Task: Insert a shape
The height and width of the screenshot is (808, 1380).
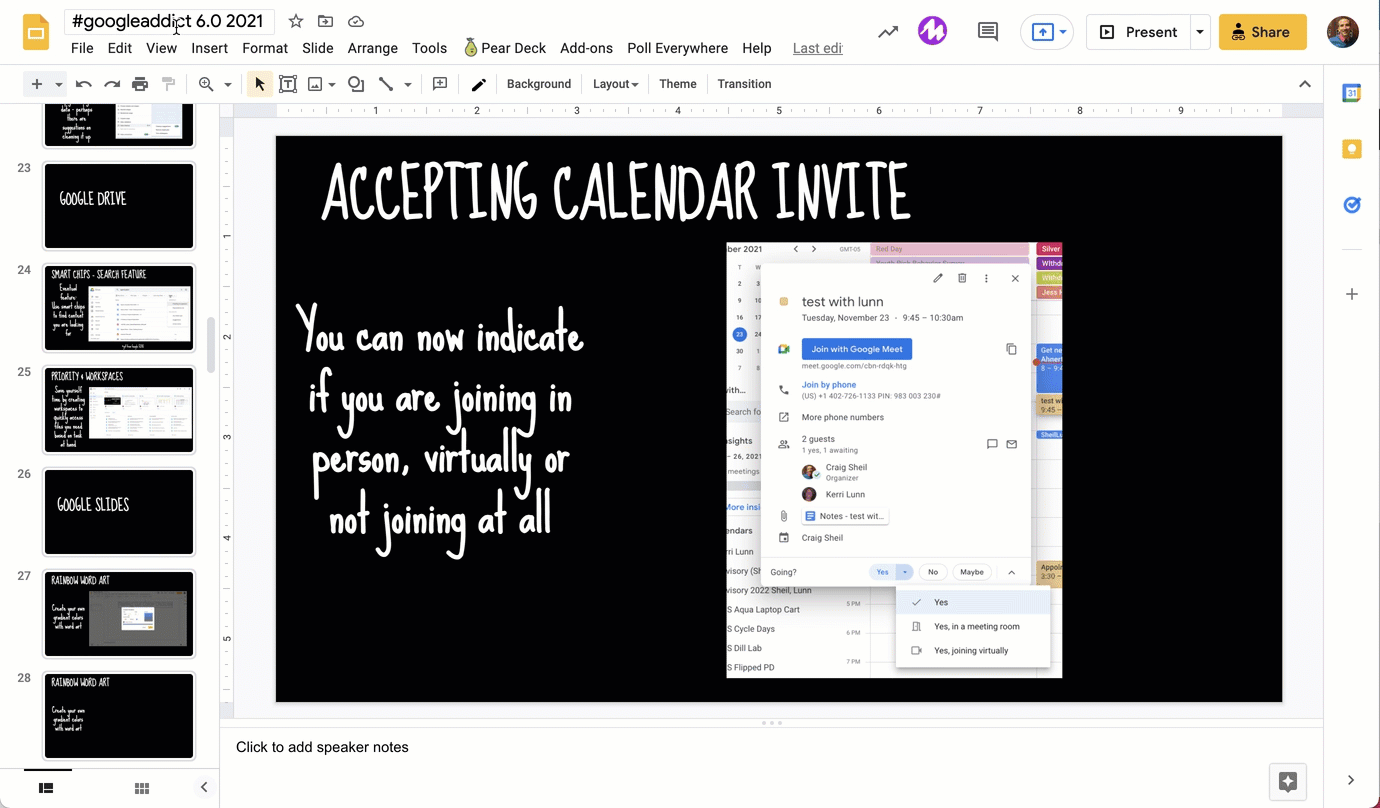Action: 356,84
